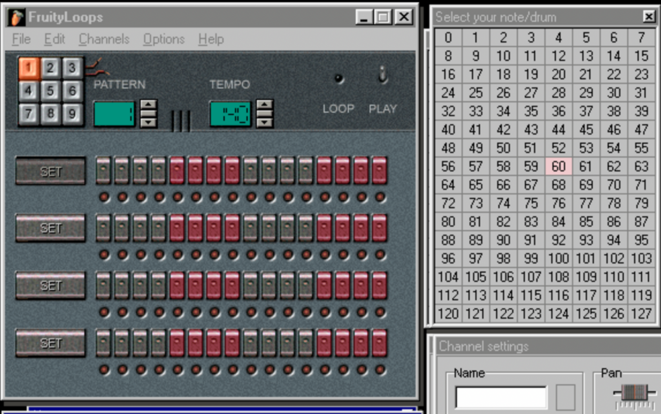Viewport: 661px width, 414px height.
Task: Decrease the tempo with down arrow
Action: point(264,123)
